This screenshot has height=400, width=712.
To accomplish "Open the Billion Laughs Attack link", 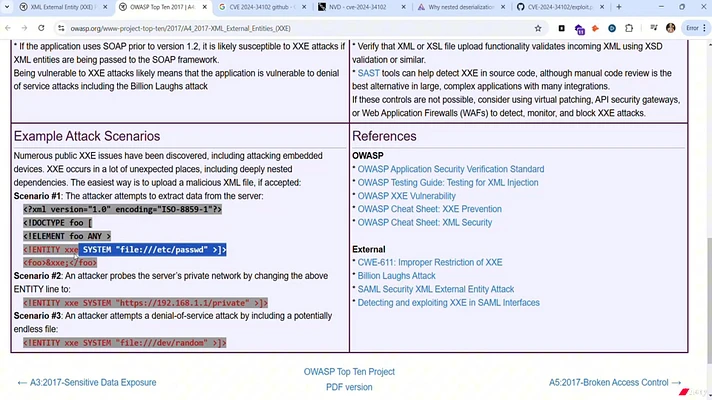I will click(x=396, y=275).
